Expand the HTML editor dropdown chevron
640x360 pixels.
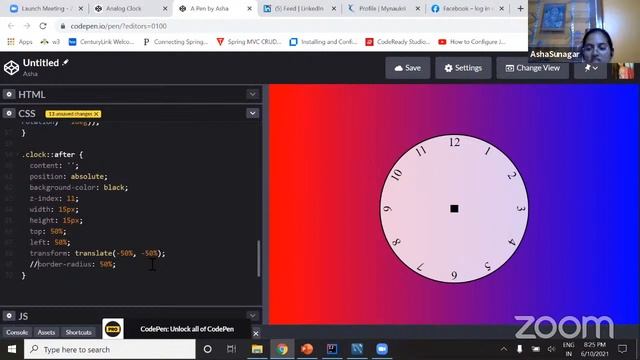(253, 94)
